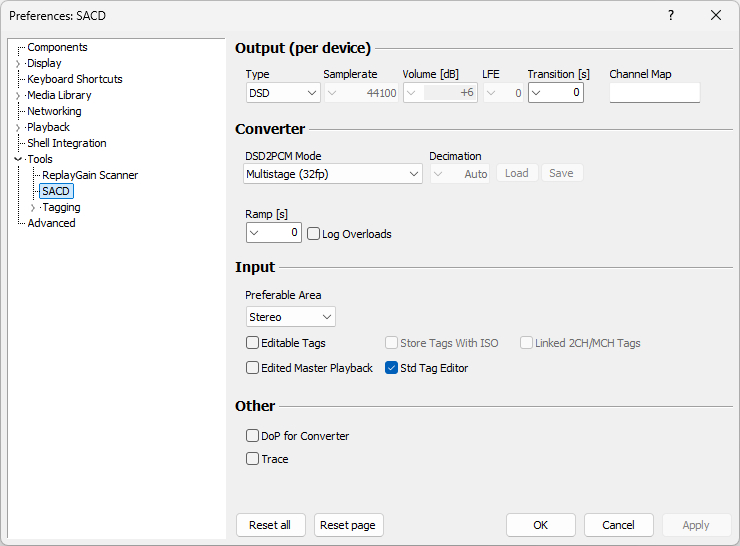
Task: Open the DSD2PCM Mode dropdown
Action: (x=333, y=174)
